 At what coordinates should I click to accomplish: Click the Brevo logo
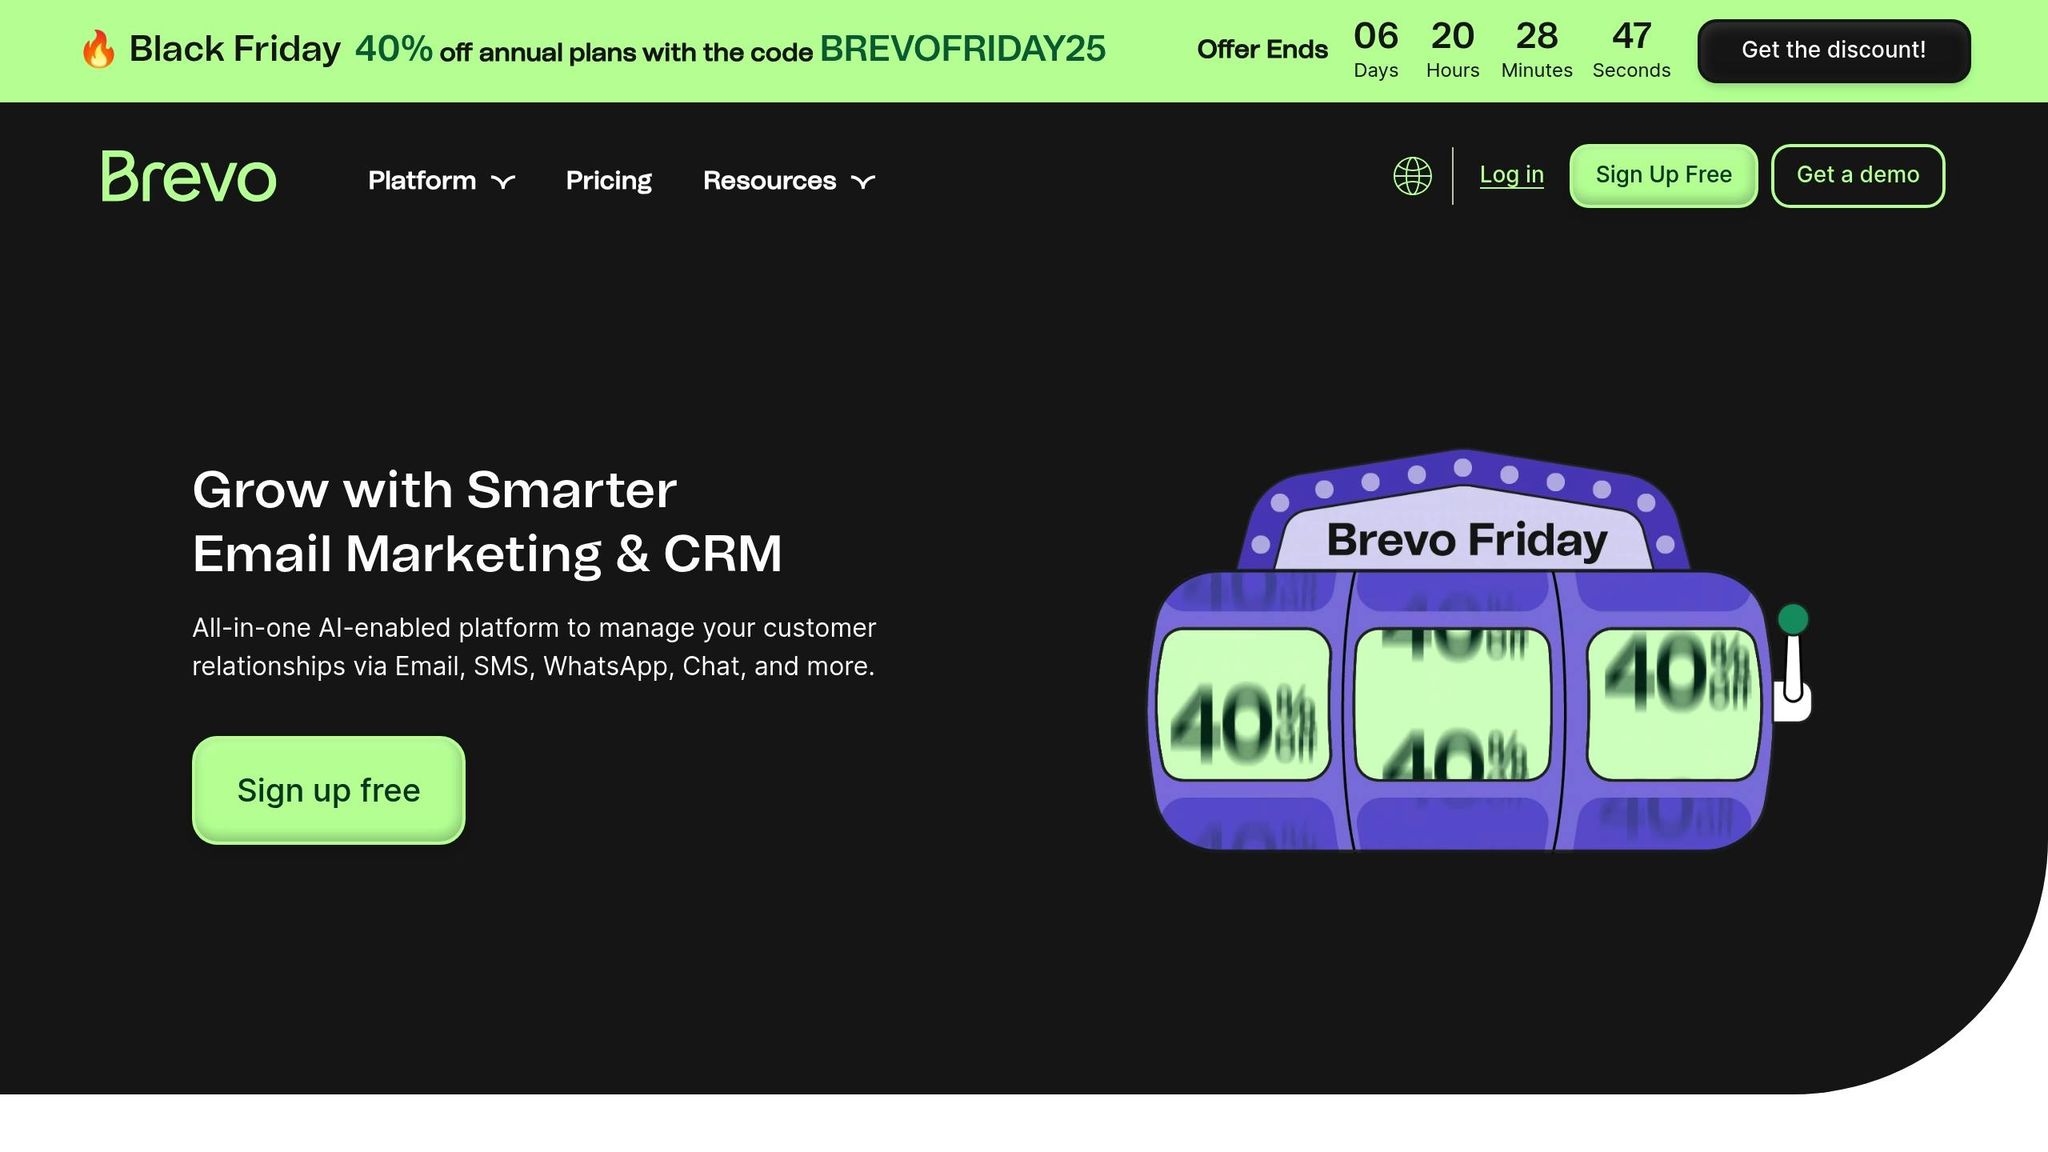pos(188,177)
